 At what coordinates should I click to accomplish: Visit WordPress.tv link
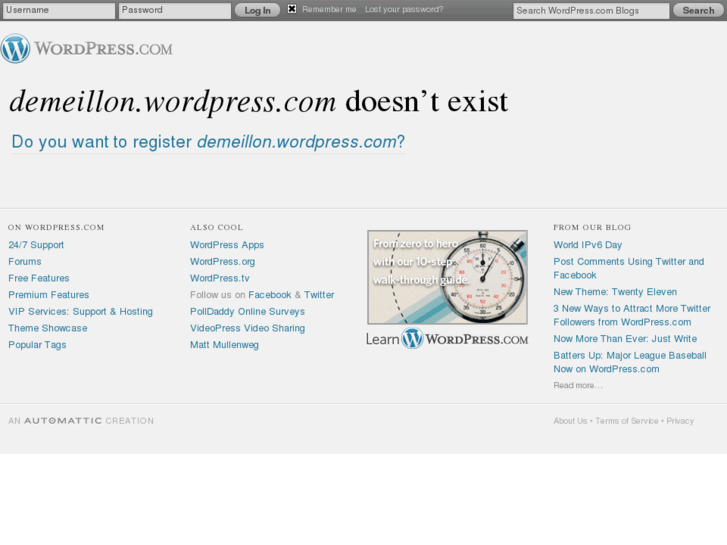click(x=220, y=278)
